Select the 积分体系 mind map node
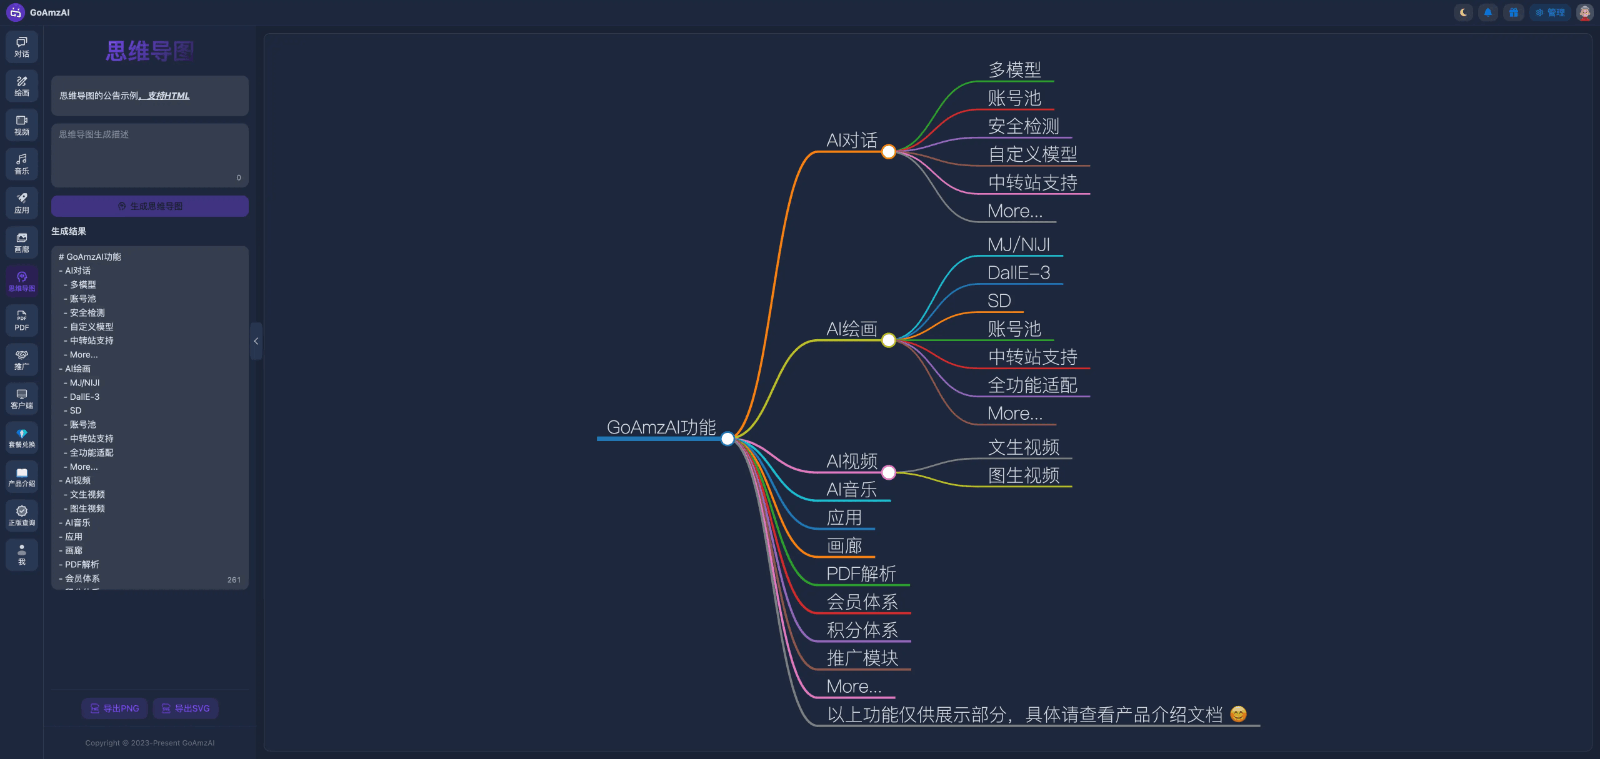The height and width of the screenshot is (759, 1600). pyautogui.click(x=862, y=629)
